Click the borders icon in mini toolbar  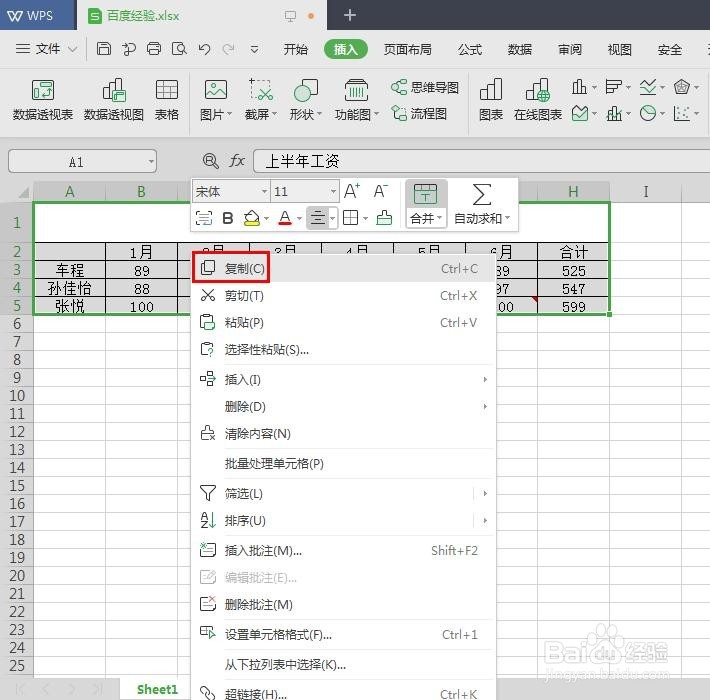coord(350,218)
